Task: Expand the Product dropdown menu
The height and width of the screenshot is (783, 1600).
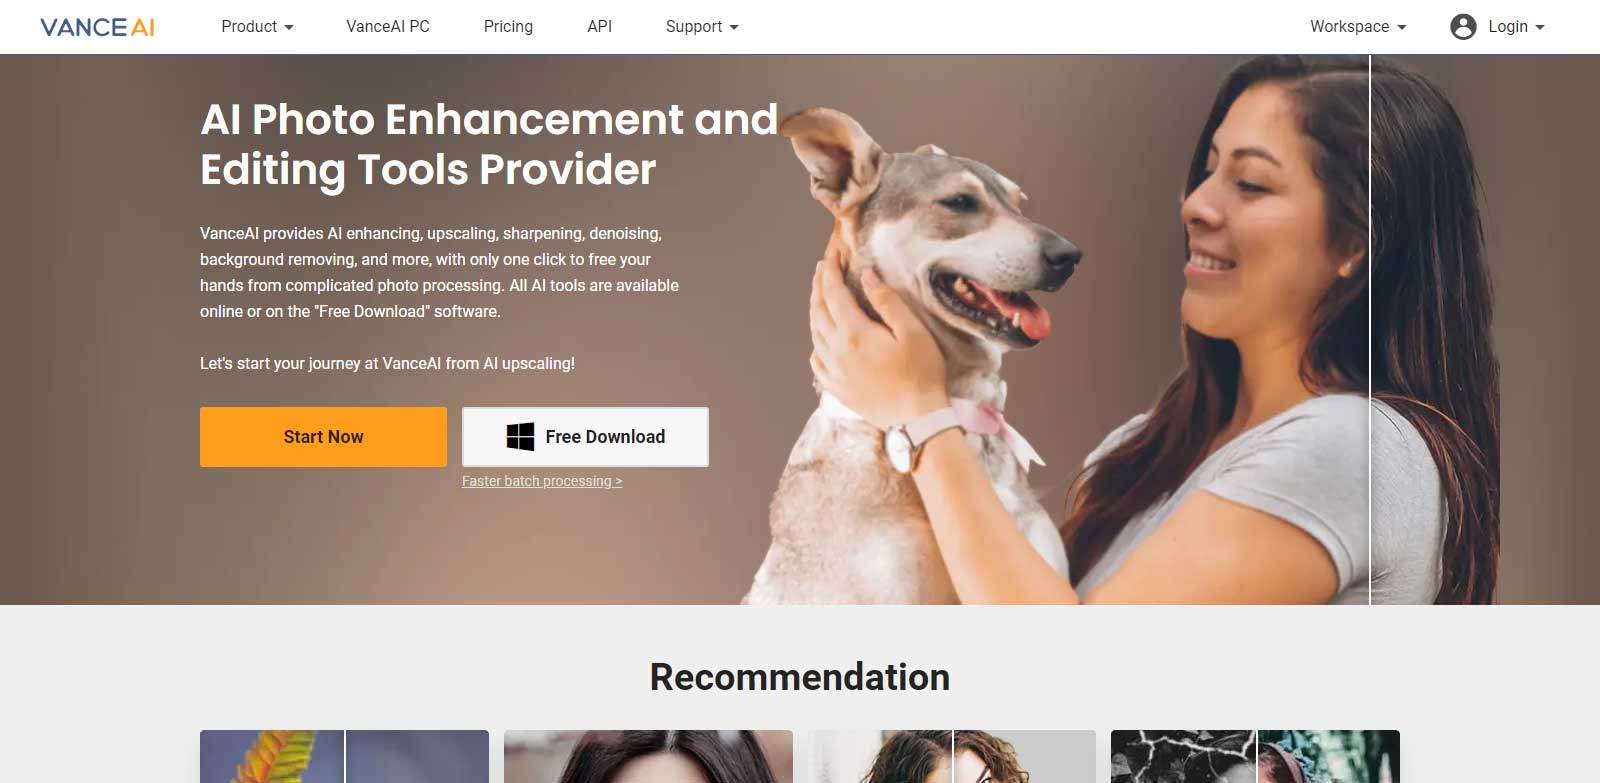Action: (x=257, y=27)
